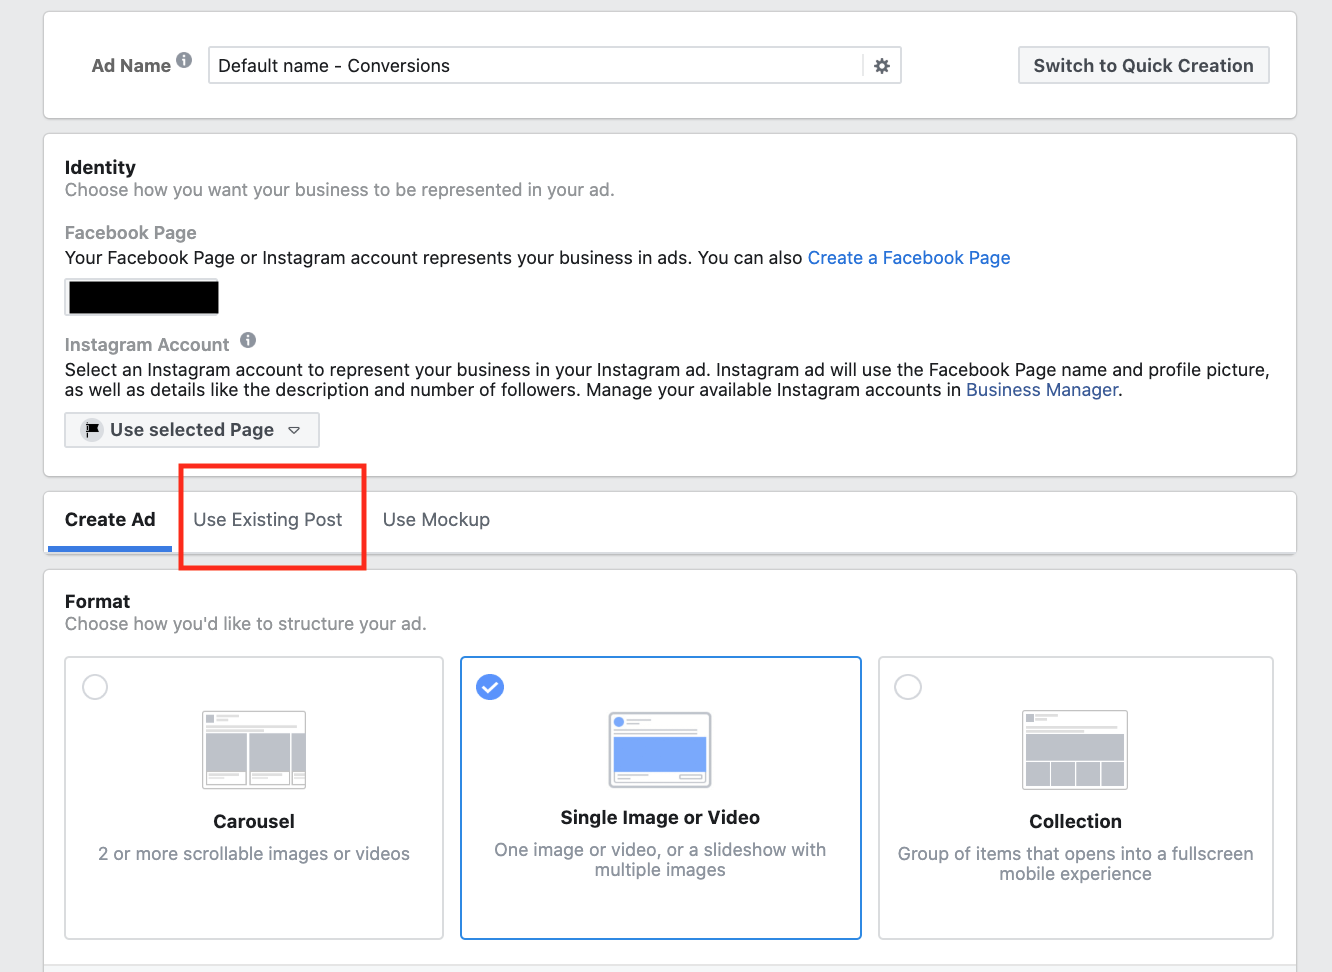Click the Collection card title
The image size is (1332, 972).
tap(1075, 822)
